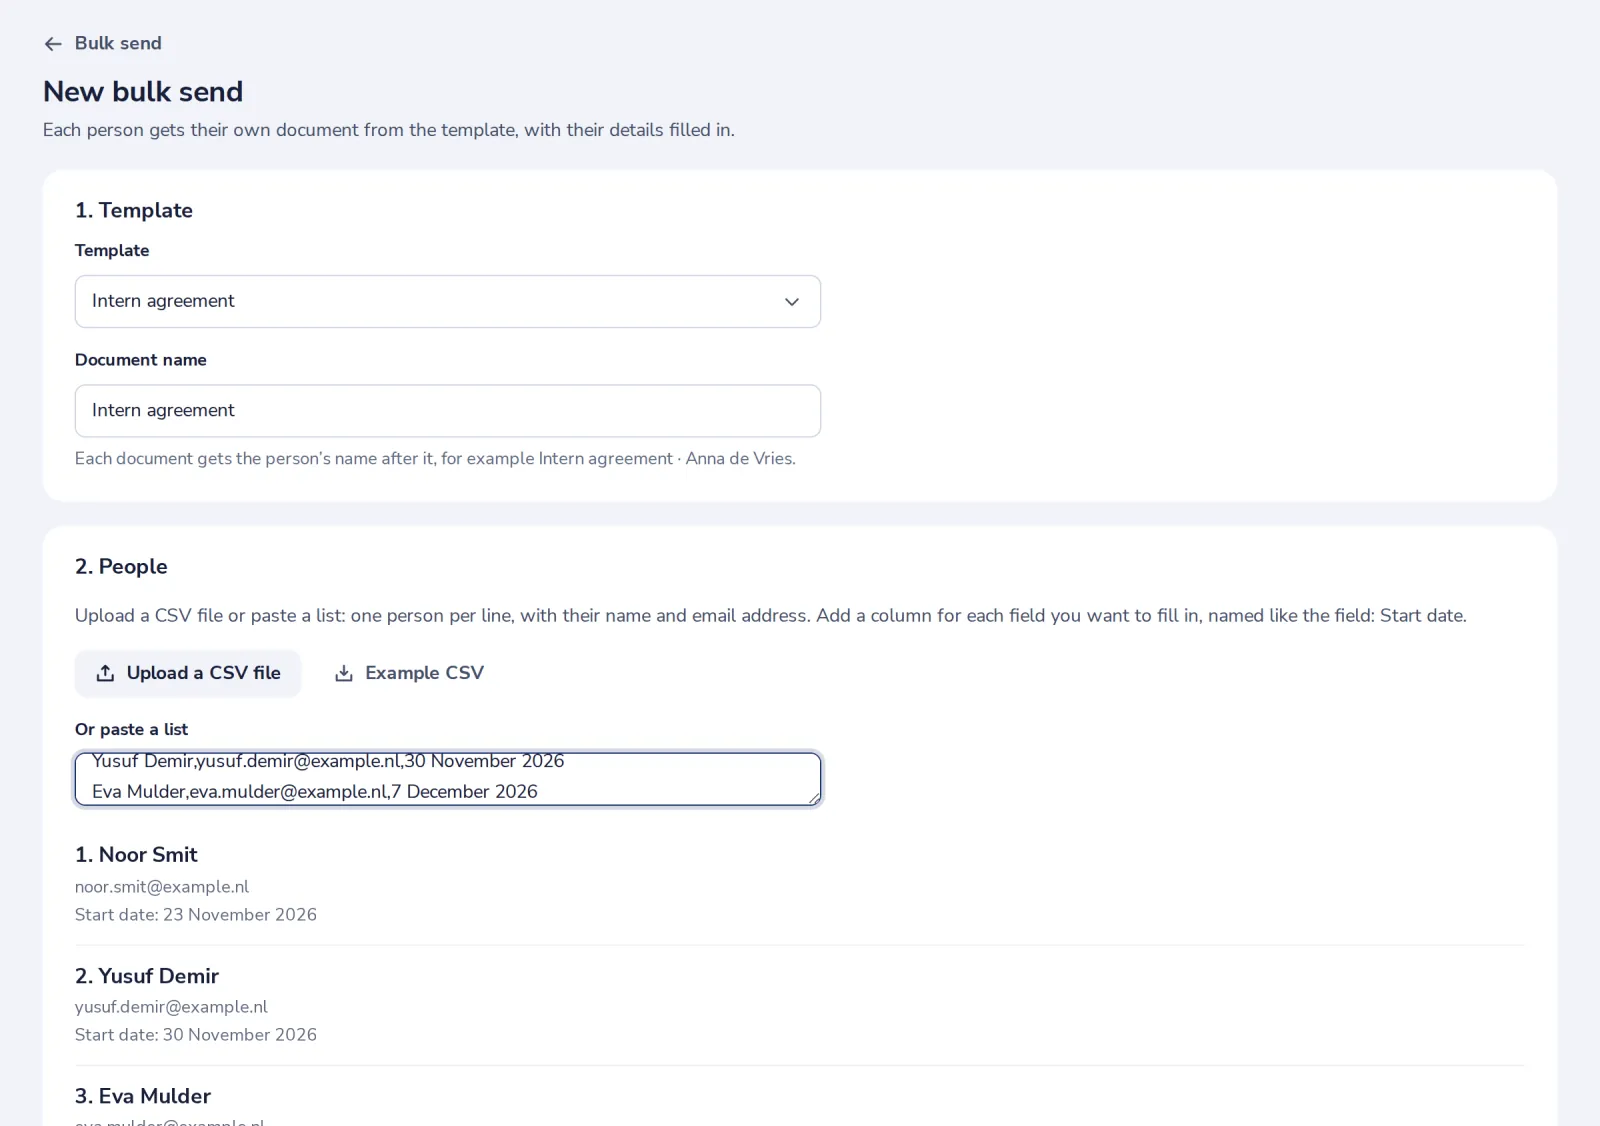Screen dimensions: 1600x1126
Task: Go back via the Bulk send link
Action: coord(103,43)
